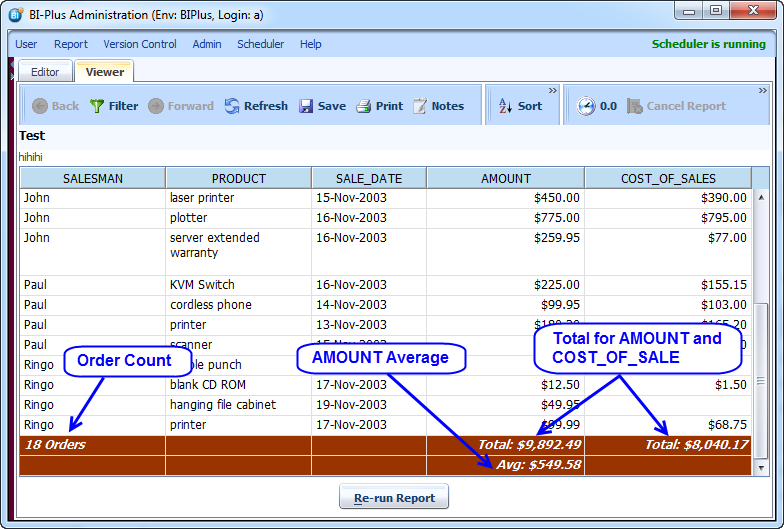Click the SALESMAN column header
The width and height of the screenshot is (784, 529).
pos(93,178)
